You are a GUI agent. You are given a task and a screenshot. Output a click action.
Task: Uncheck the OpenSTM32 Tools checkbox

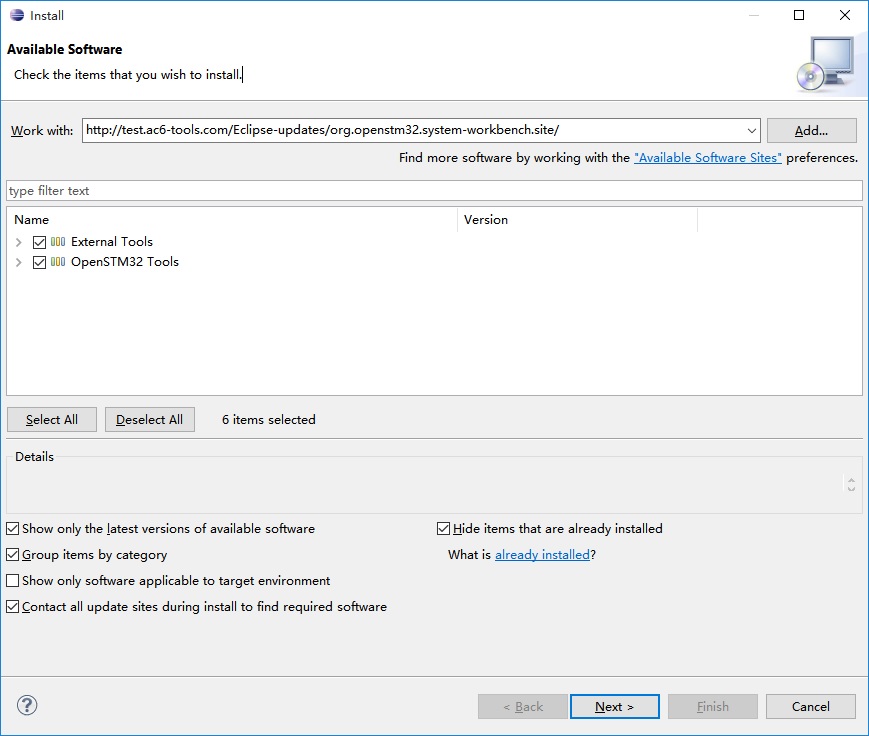[39, 262]
